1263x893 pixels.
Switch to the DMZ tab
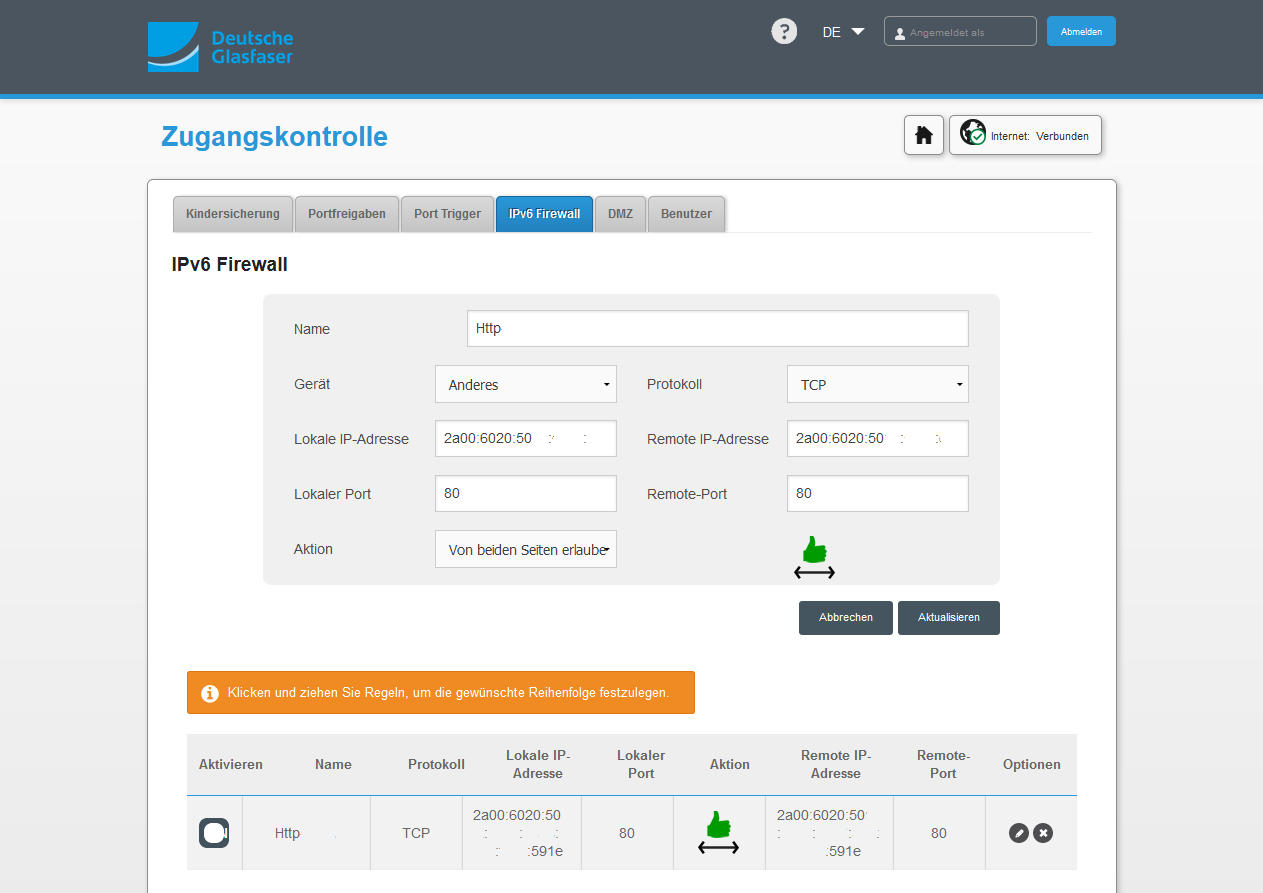[620, 214]
